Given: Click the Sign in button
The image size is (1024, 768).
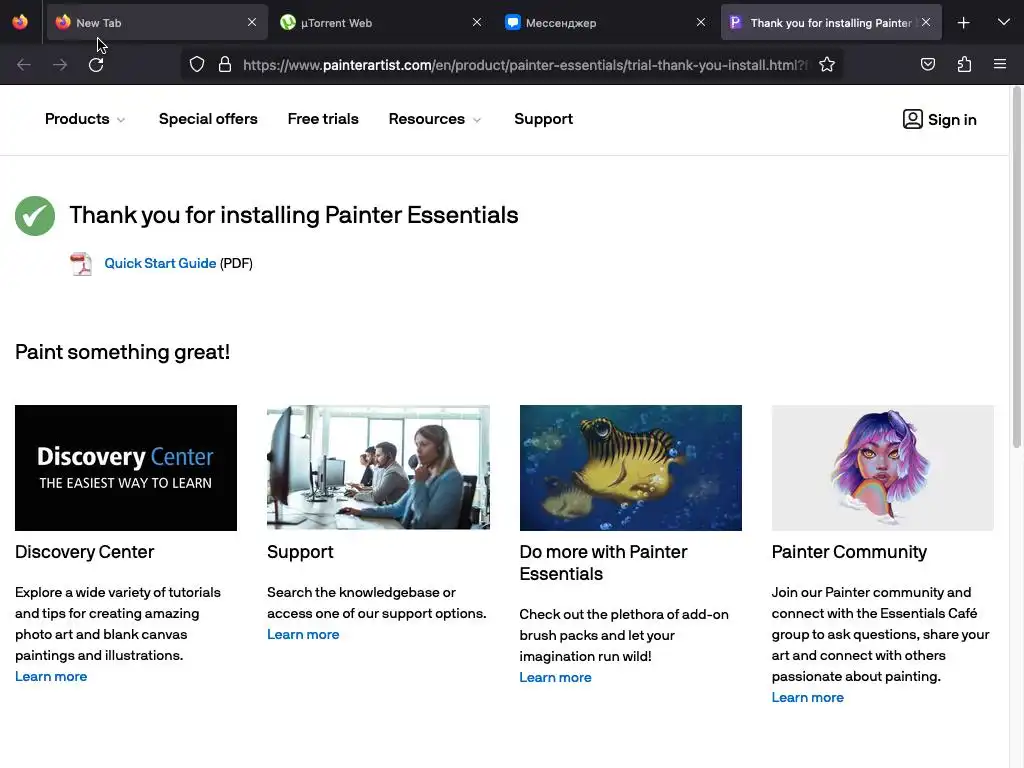Looking at the screenshot, I should point(939,120).
